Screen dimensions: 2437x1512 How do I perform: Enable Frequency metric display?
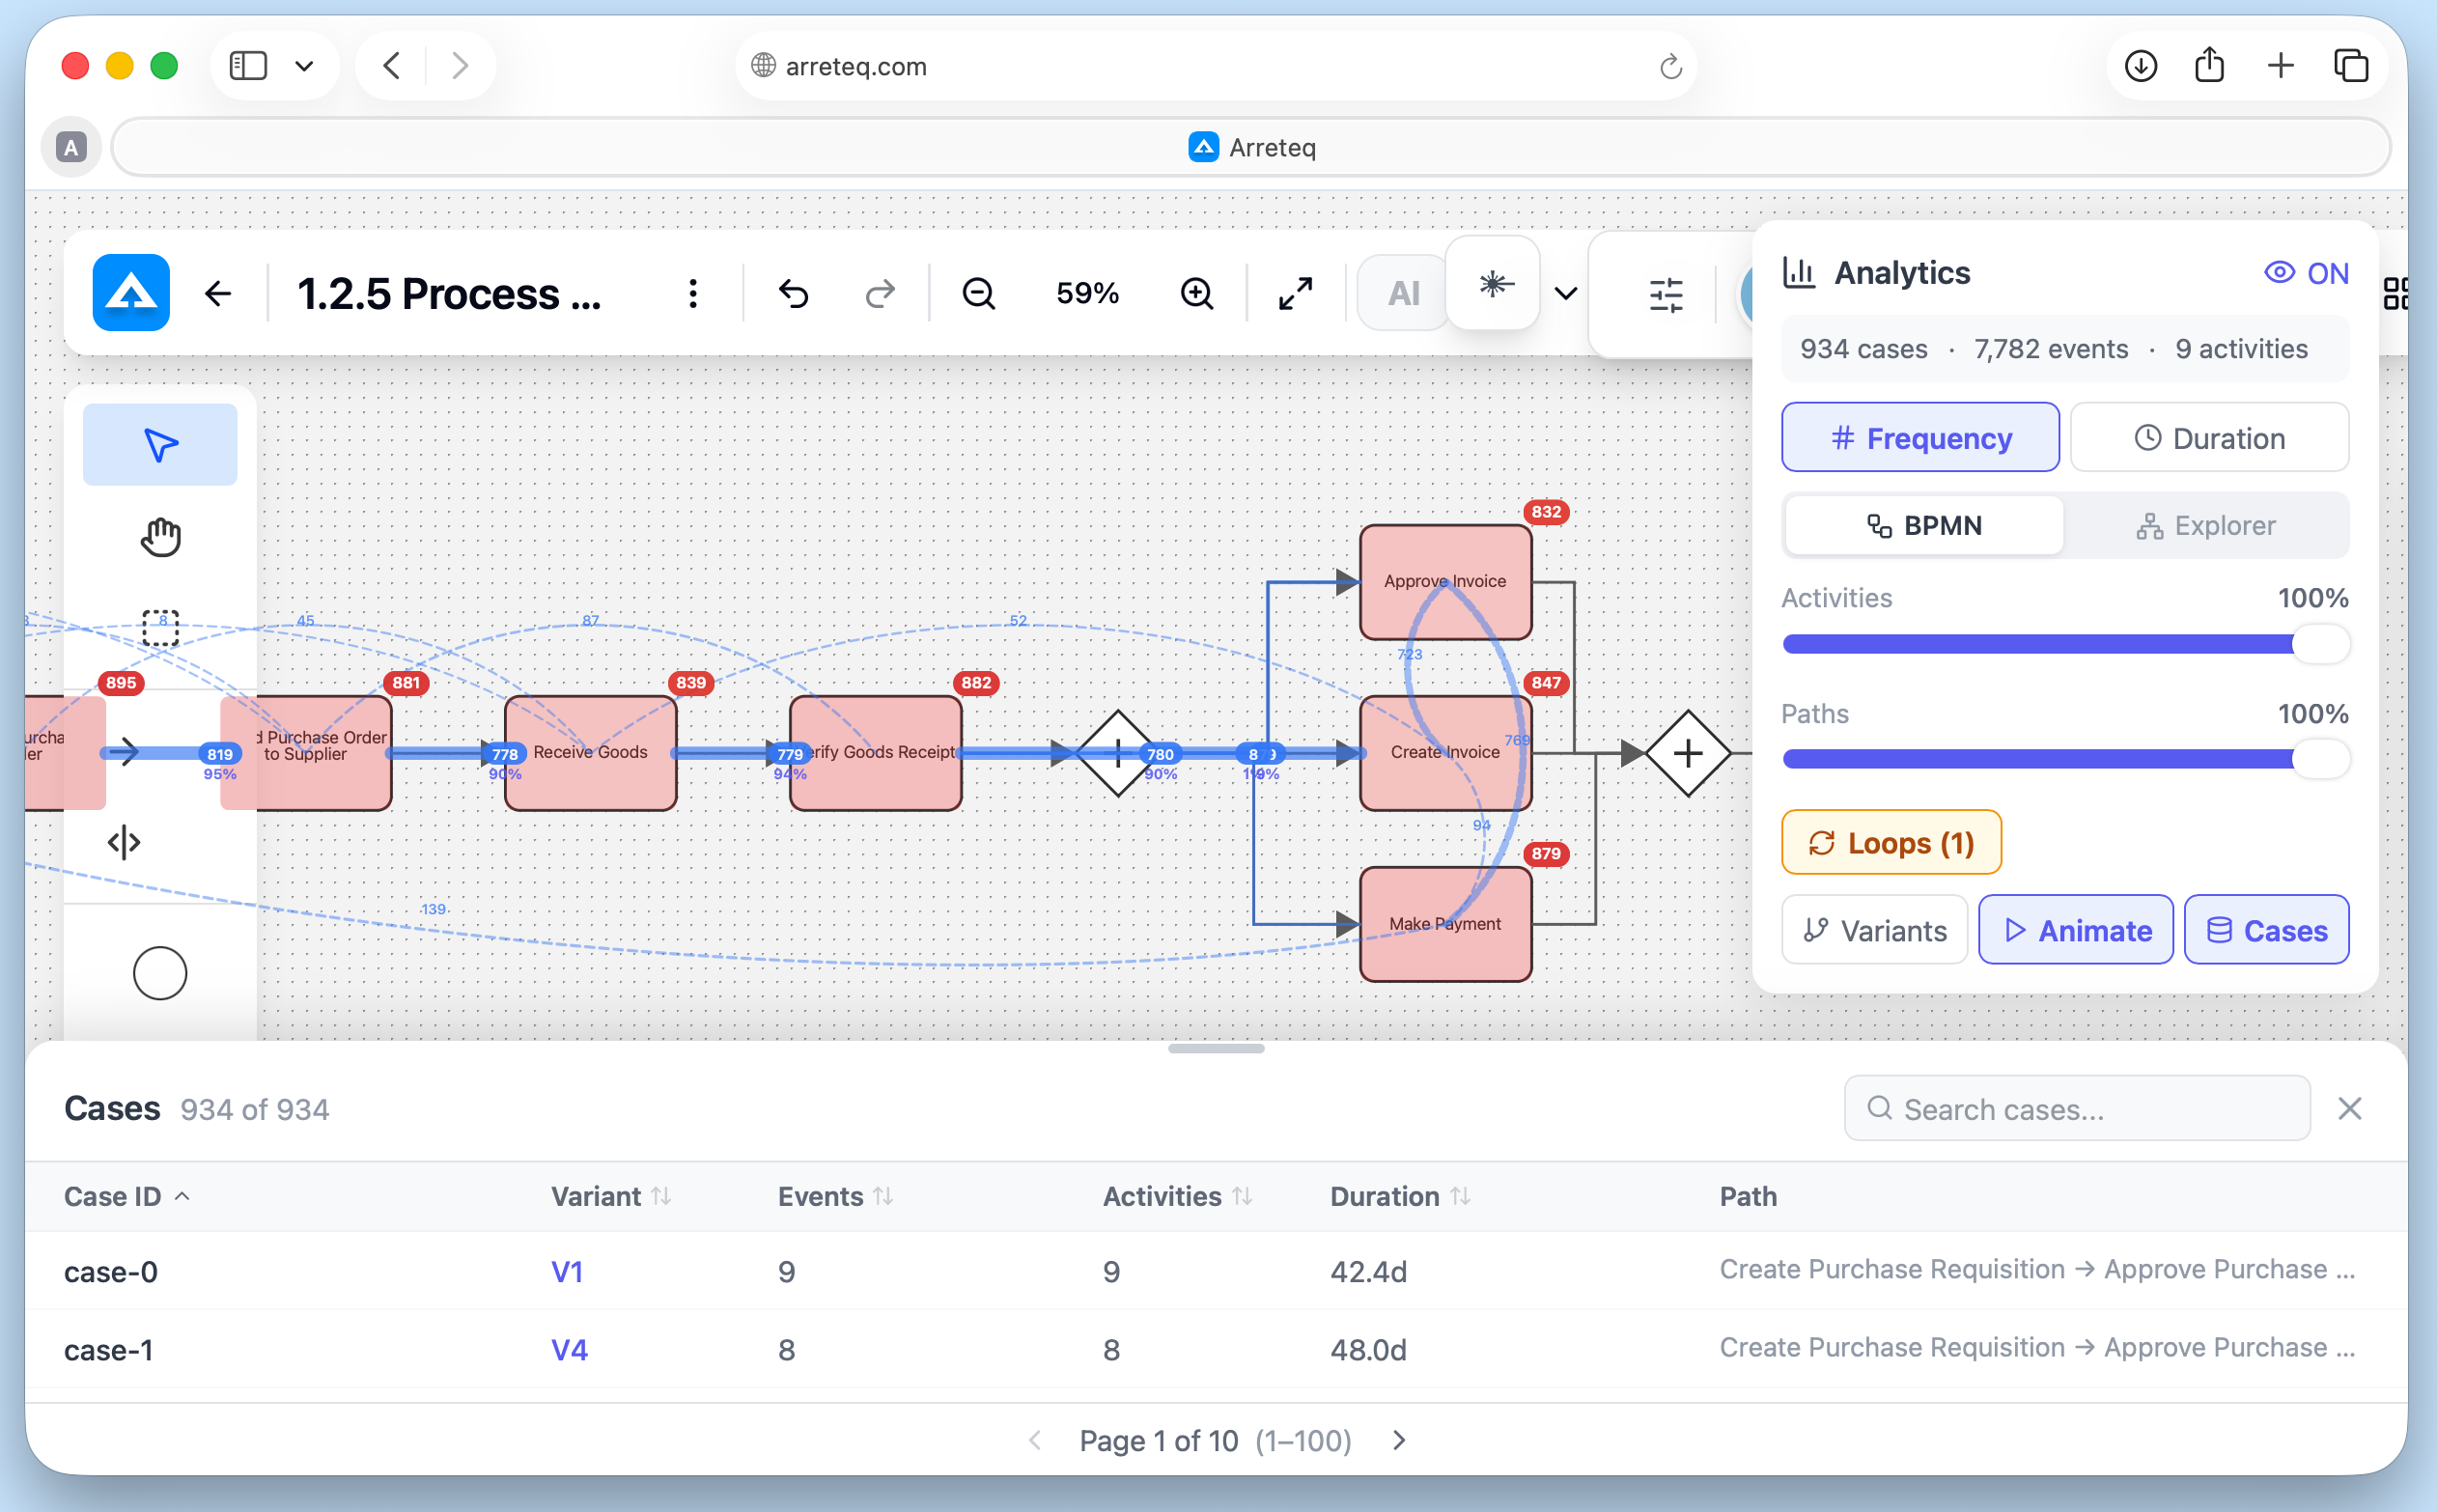tap(1919, 437)
